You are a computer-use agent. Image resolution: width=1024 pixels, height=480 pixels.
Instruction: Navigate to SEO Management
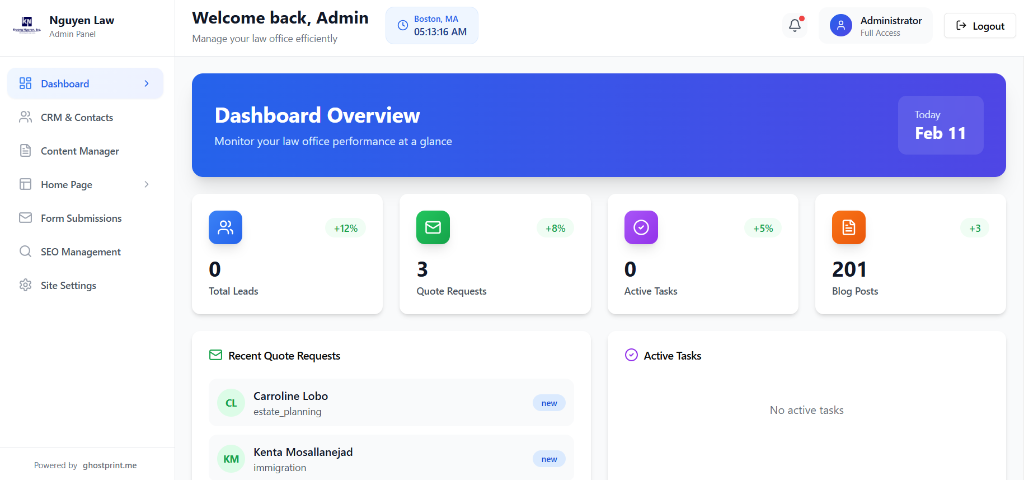click(x=86, y=251)
